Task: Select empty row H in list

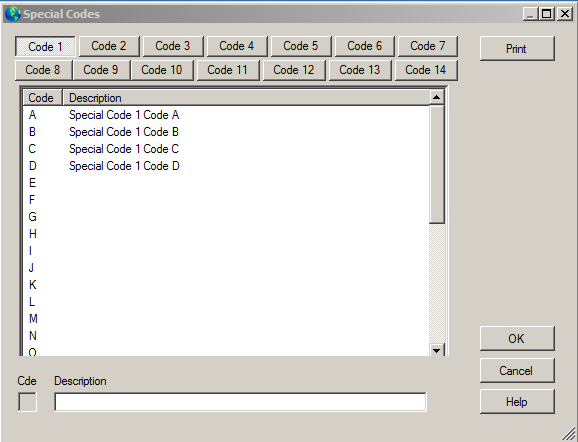Action: (226, 234)
